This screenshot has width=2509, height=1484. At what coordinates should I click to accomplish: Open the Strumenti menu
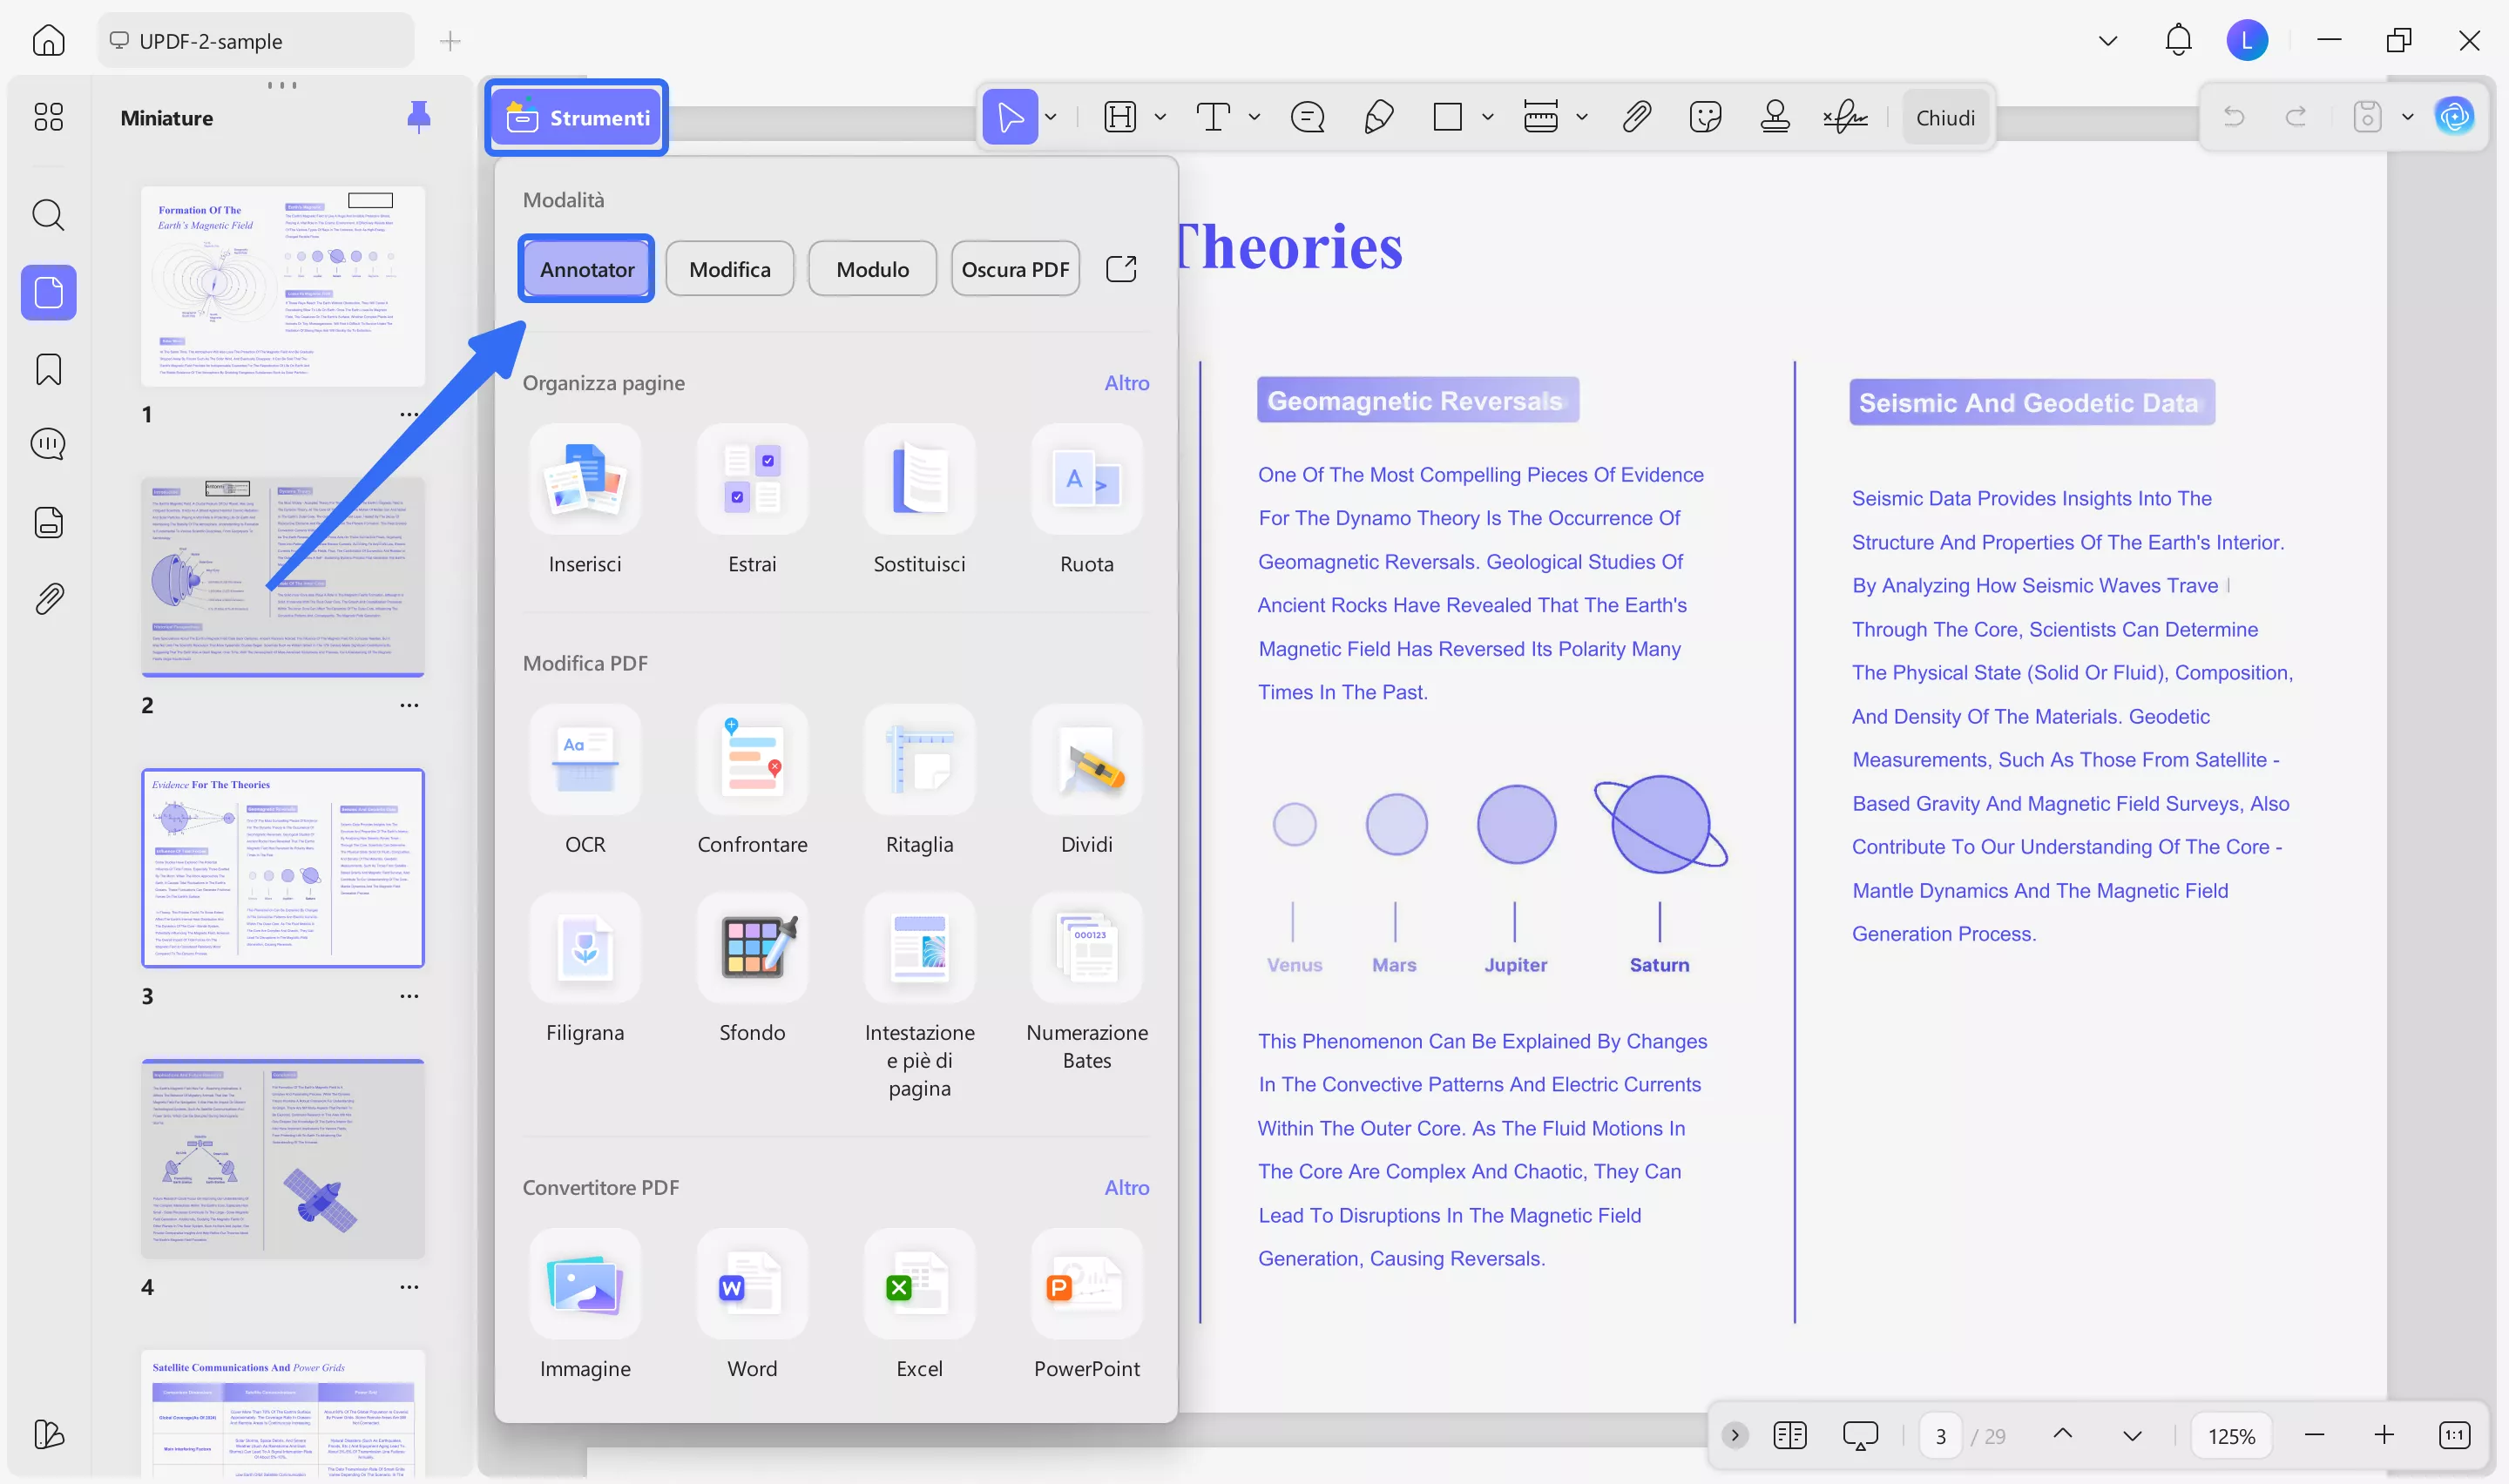tap(577, 117)
